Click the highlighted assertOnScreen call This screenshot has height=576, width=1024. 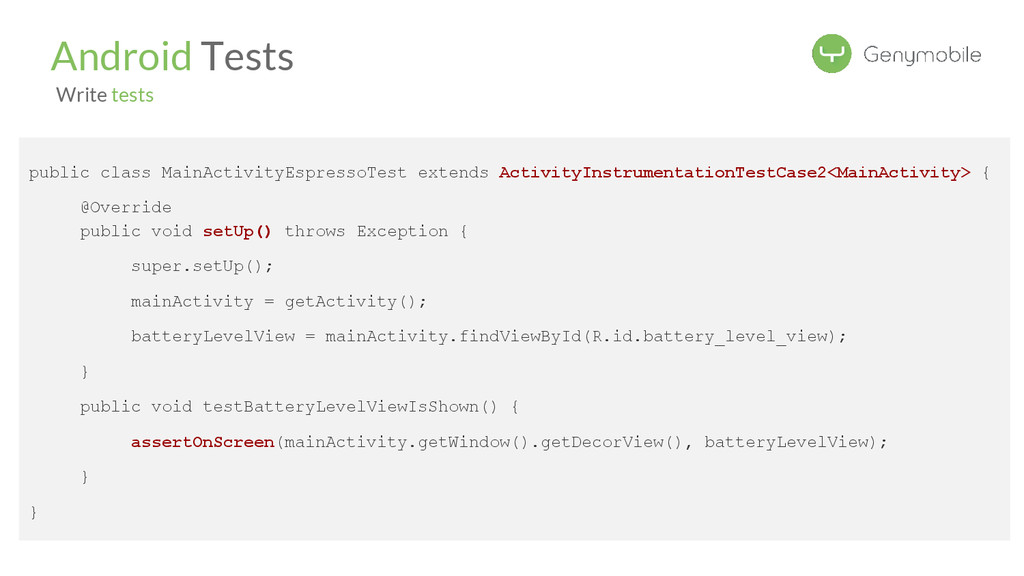click(202, 442)
